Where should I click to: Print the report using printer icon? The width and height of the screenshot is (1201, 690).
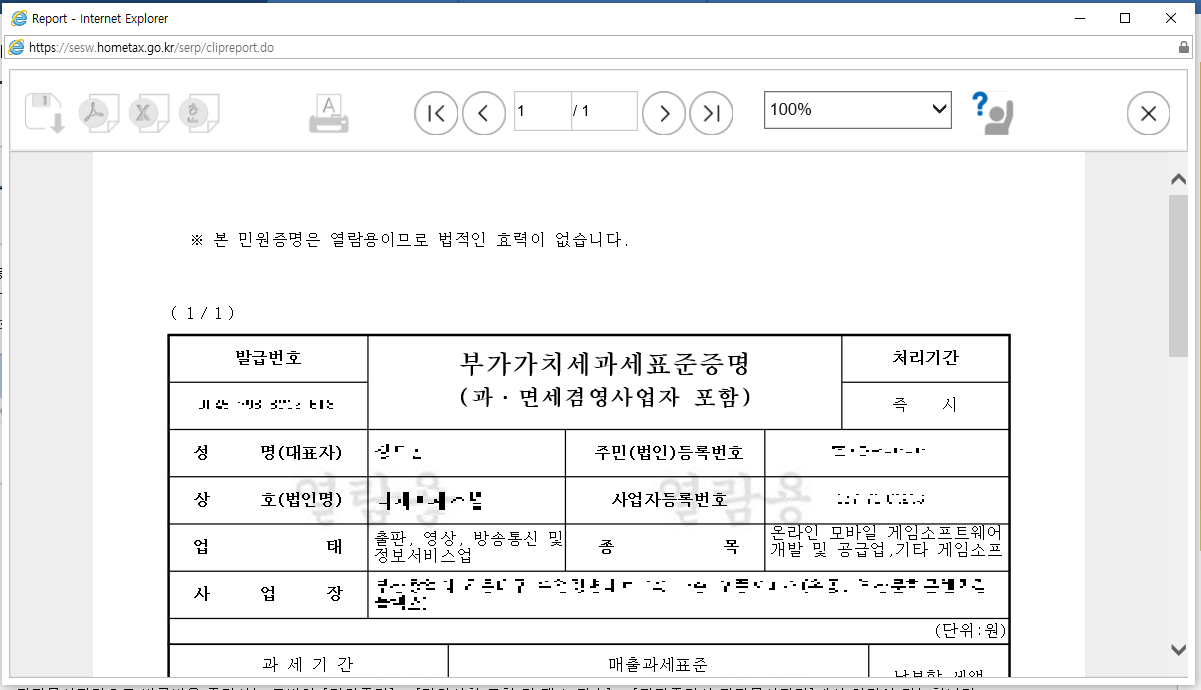pyautogui.click(x=329, y=113)
